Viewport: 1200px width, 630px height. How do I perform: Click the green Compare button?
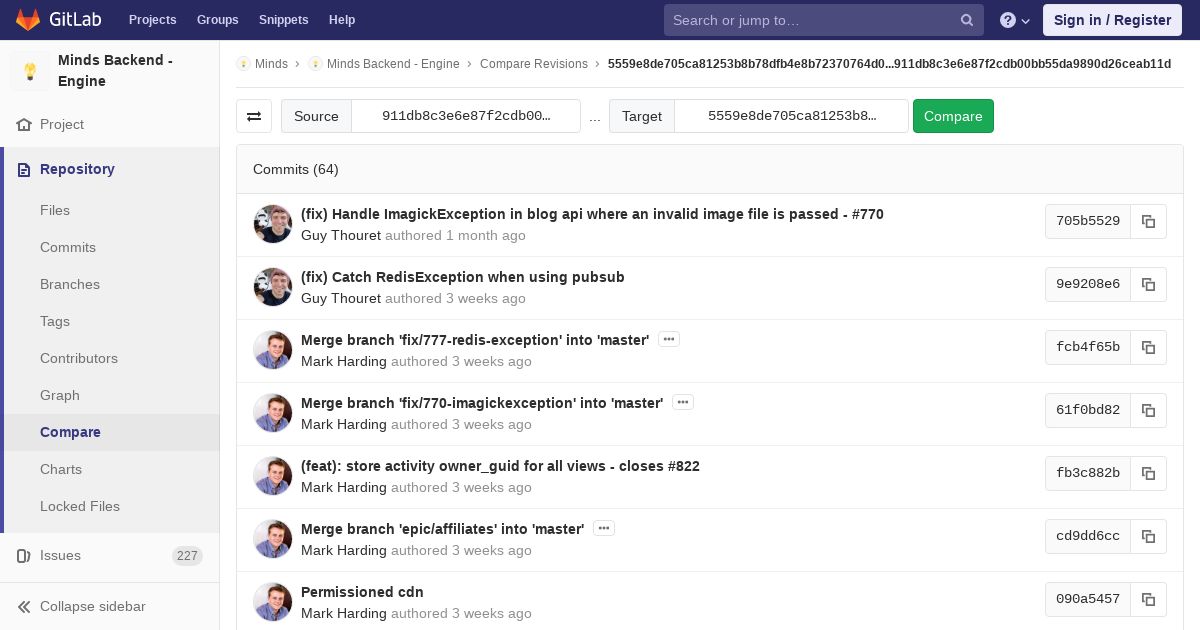[x=953, y=116]
